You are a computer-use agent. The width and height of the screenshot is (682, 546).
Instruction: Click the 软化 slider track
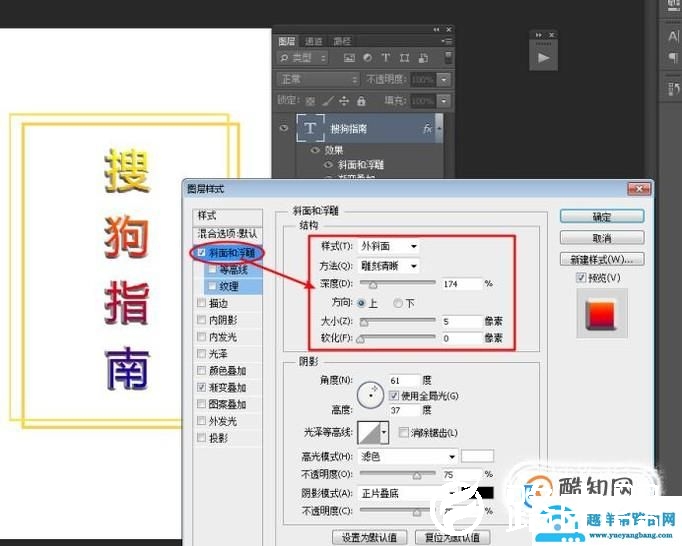pyautogui.click(x=398, y=337)
